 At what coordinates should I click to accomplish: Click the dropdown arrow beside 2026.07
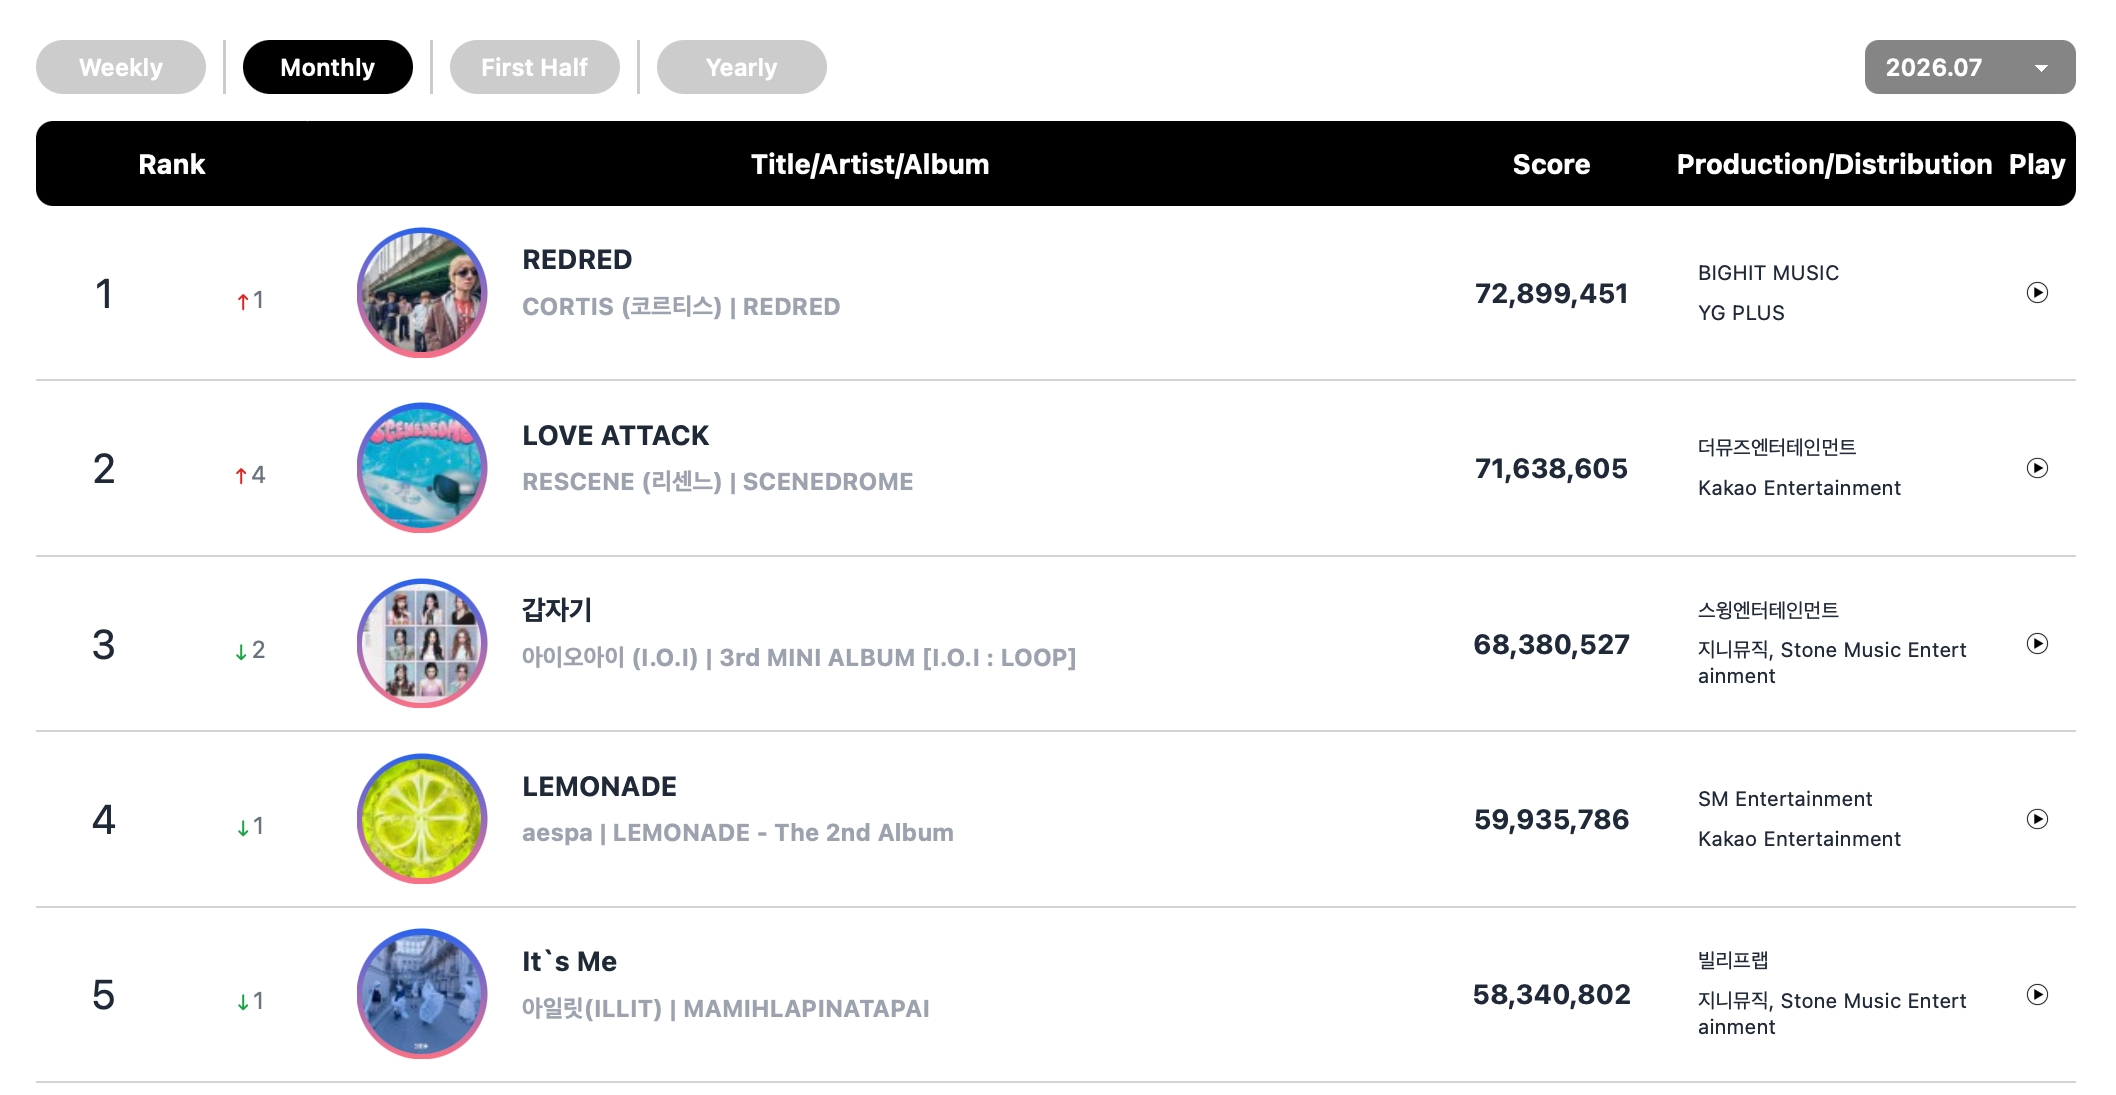2041,68
